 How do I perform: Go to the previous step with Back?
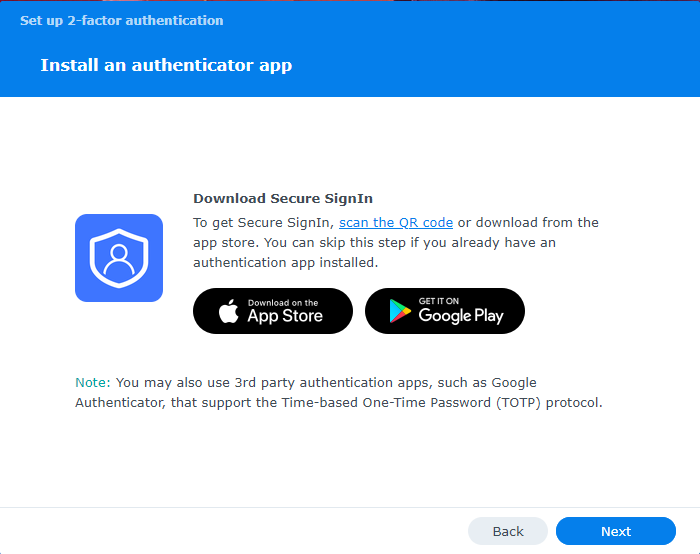508,531
